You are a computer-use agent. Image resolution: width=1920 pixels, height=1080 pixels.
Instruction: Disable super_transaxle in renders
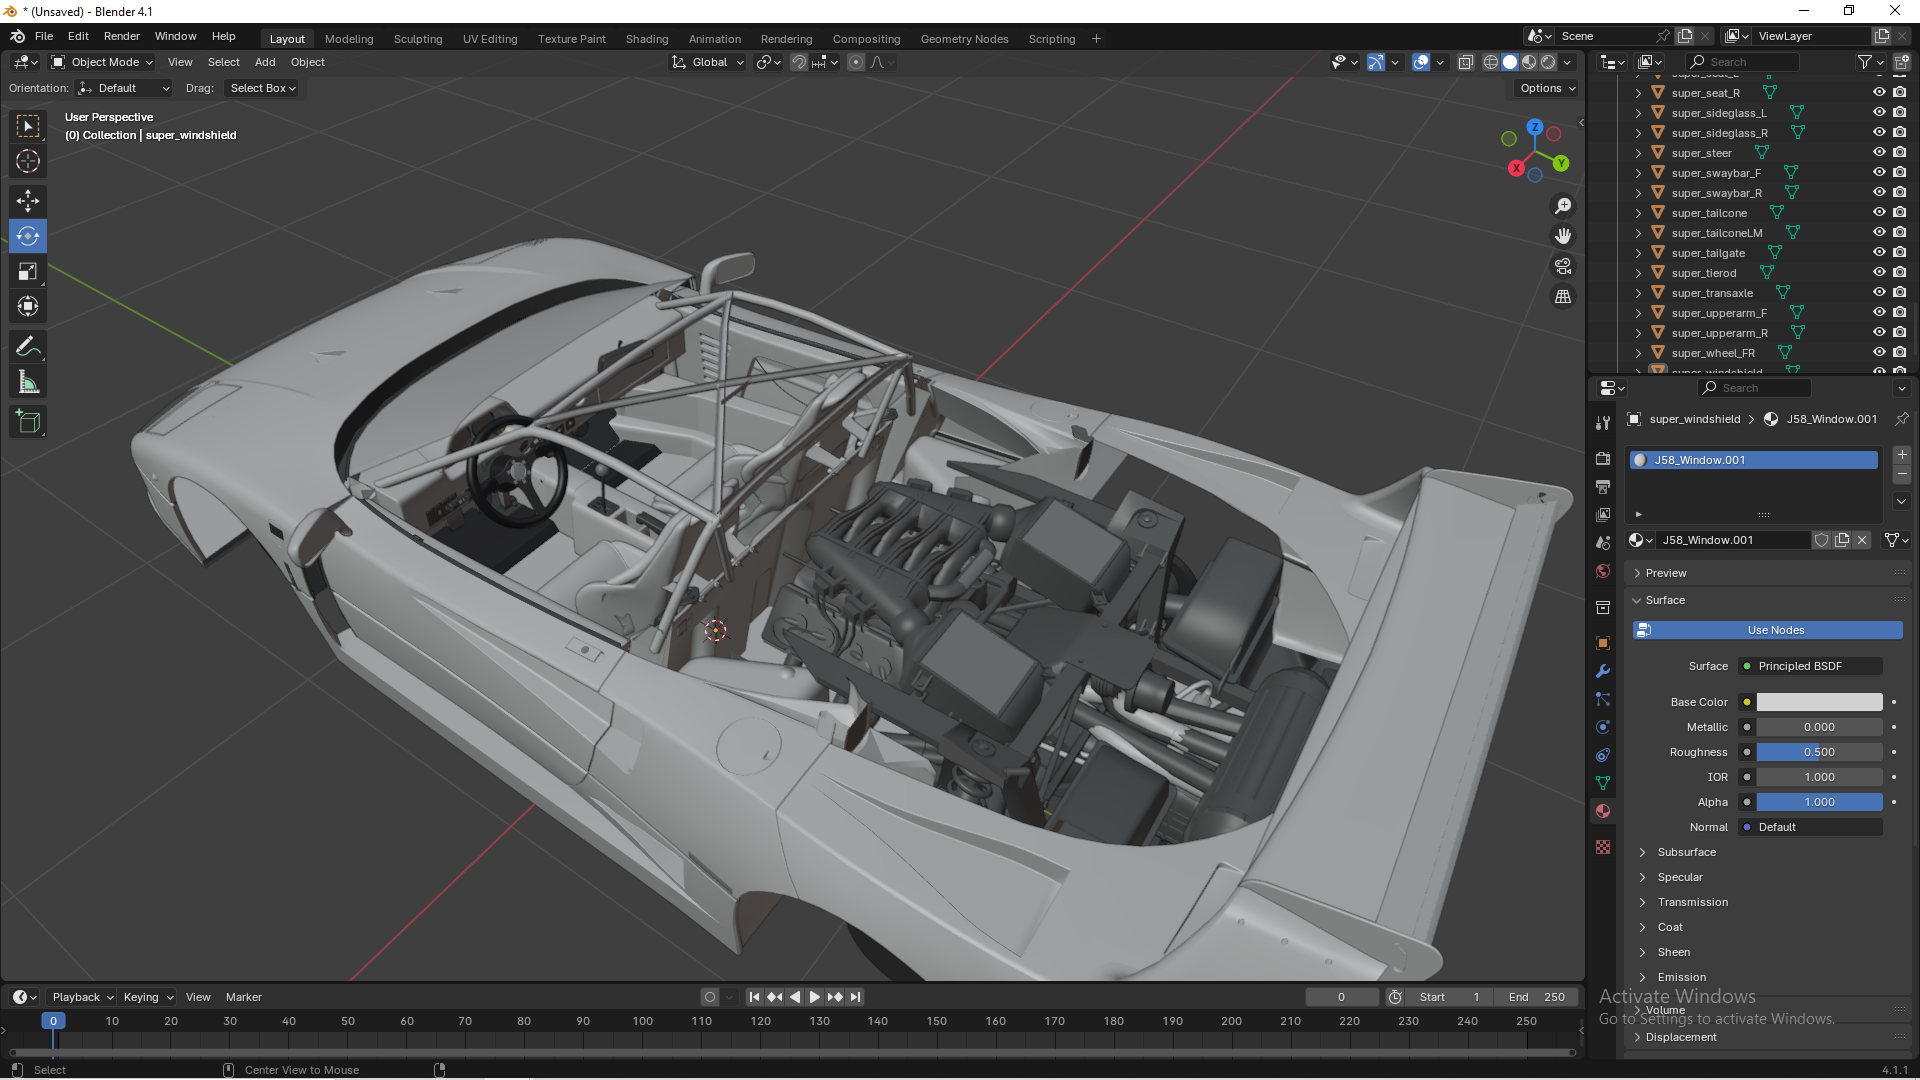click(1899, 292)
